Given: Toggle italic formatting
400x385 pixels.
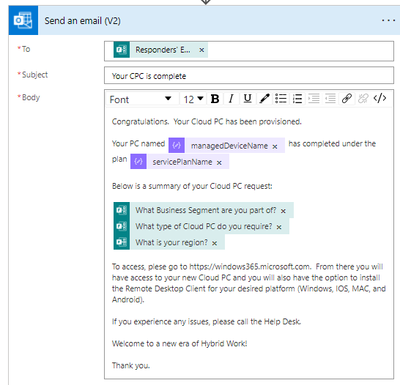Looking at the screenshot, I should tap(231, 99).
